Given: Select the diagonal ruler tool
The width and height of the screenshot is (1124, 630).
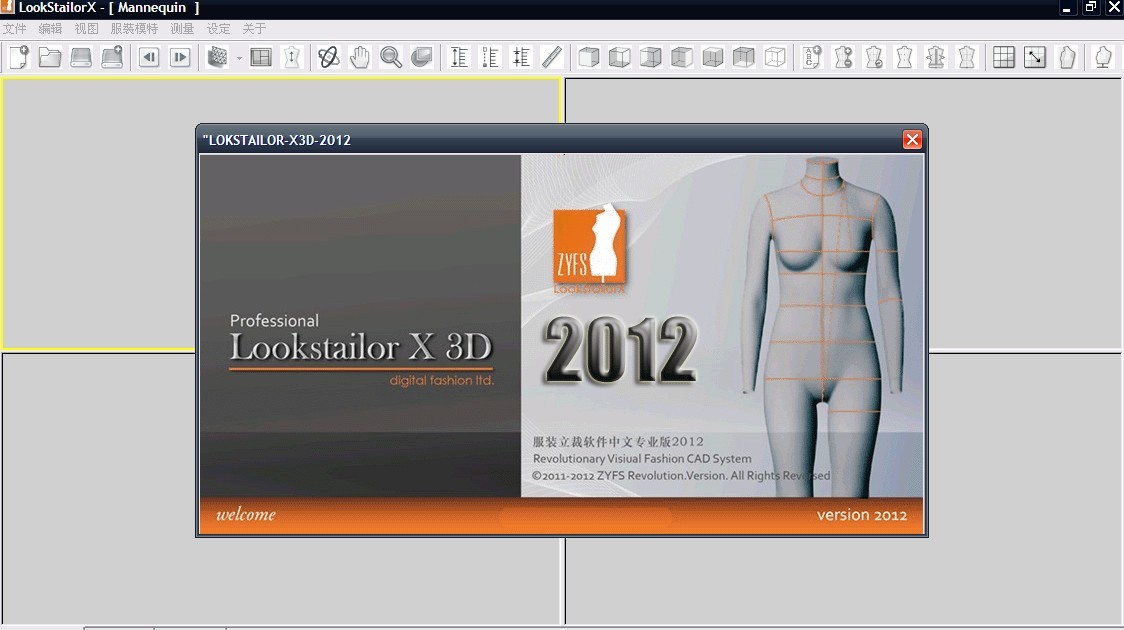Looking at the screenshot, I should tap(552, 57).
